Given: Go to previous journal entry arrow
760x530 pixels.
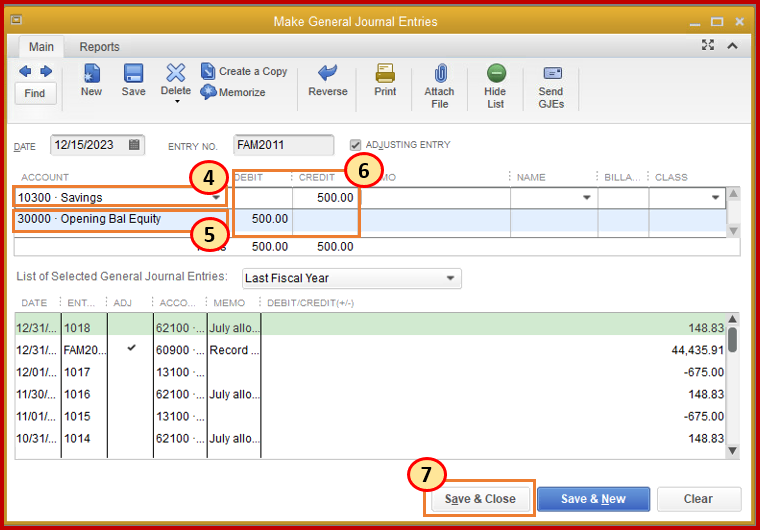Looking at the screenshot, I should [x=25, y=72].
